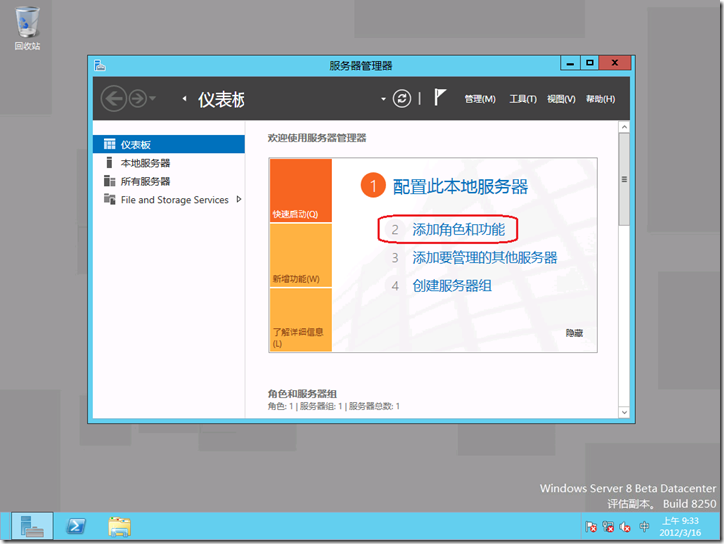Click the Action Center flag tray icon

pyautogui.click(x=591, y=526)
